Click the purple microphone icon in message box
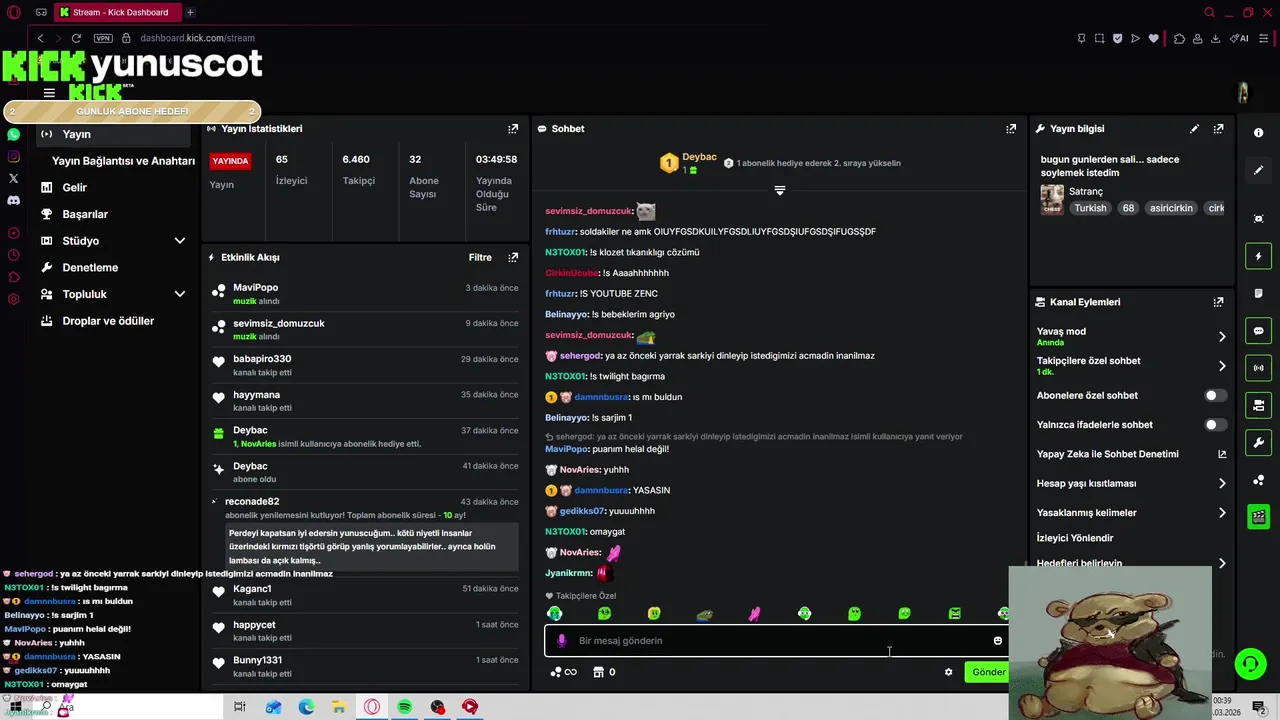This screenshot has width=1280, height=720. [x=561, y=641]
